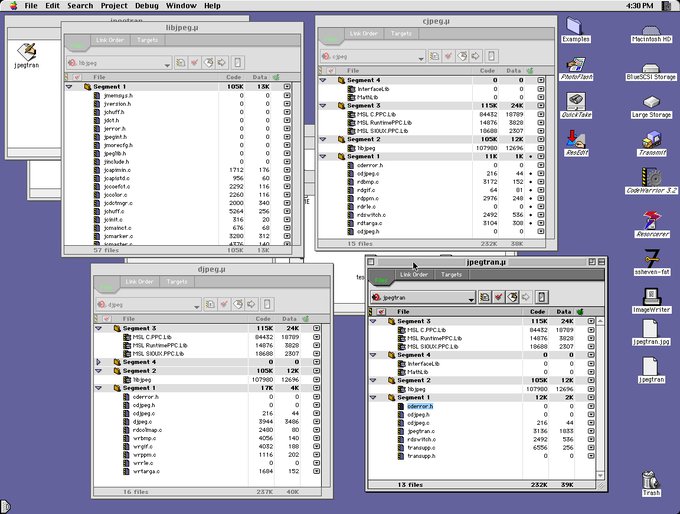Switch to Targets tab in cjpeg.µ
Screen dimensions: 680x514
coord(401,33)
